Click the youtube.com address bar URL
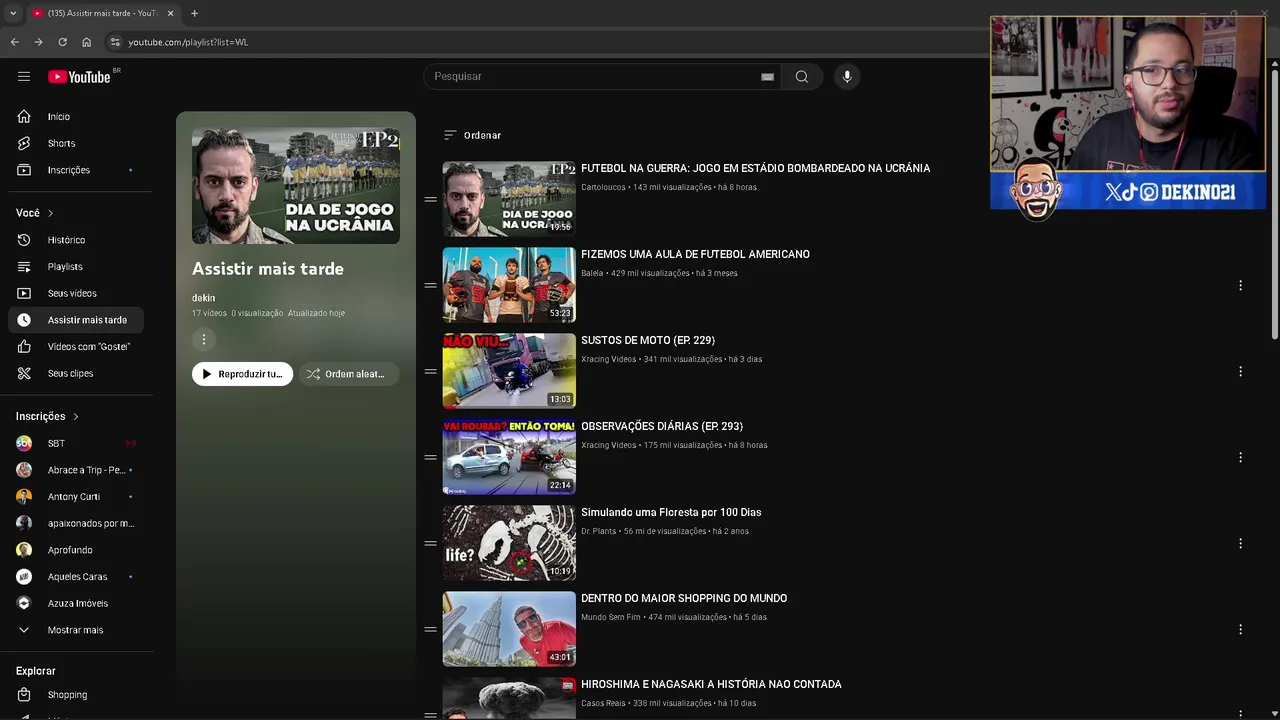The image size is (1280, 720). tap(188, 42)
